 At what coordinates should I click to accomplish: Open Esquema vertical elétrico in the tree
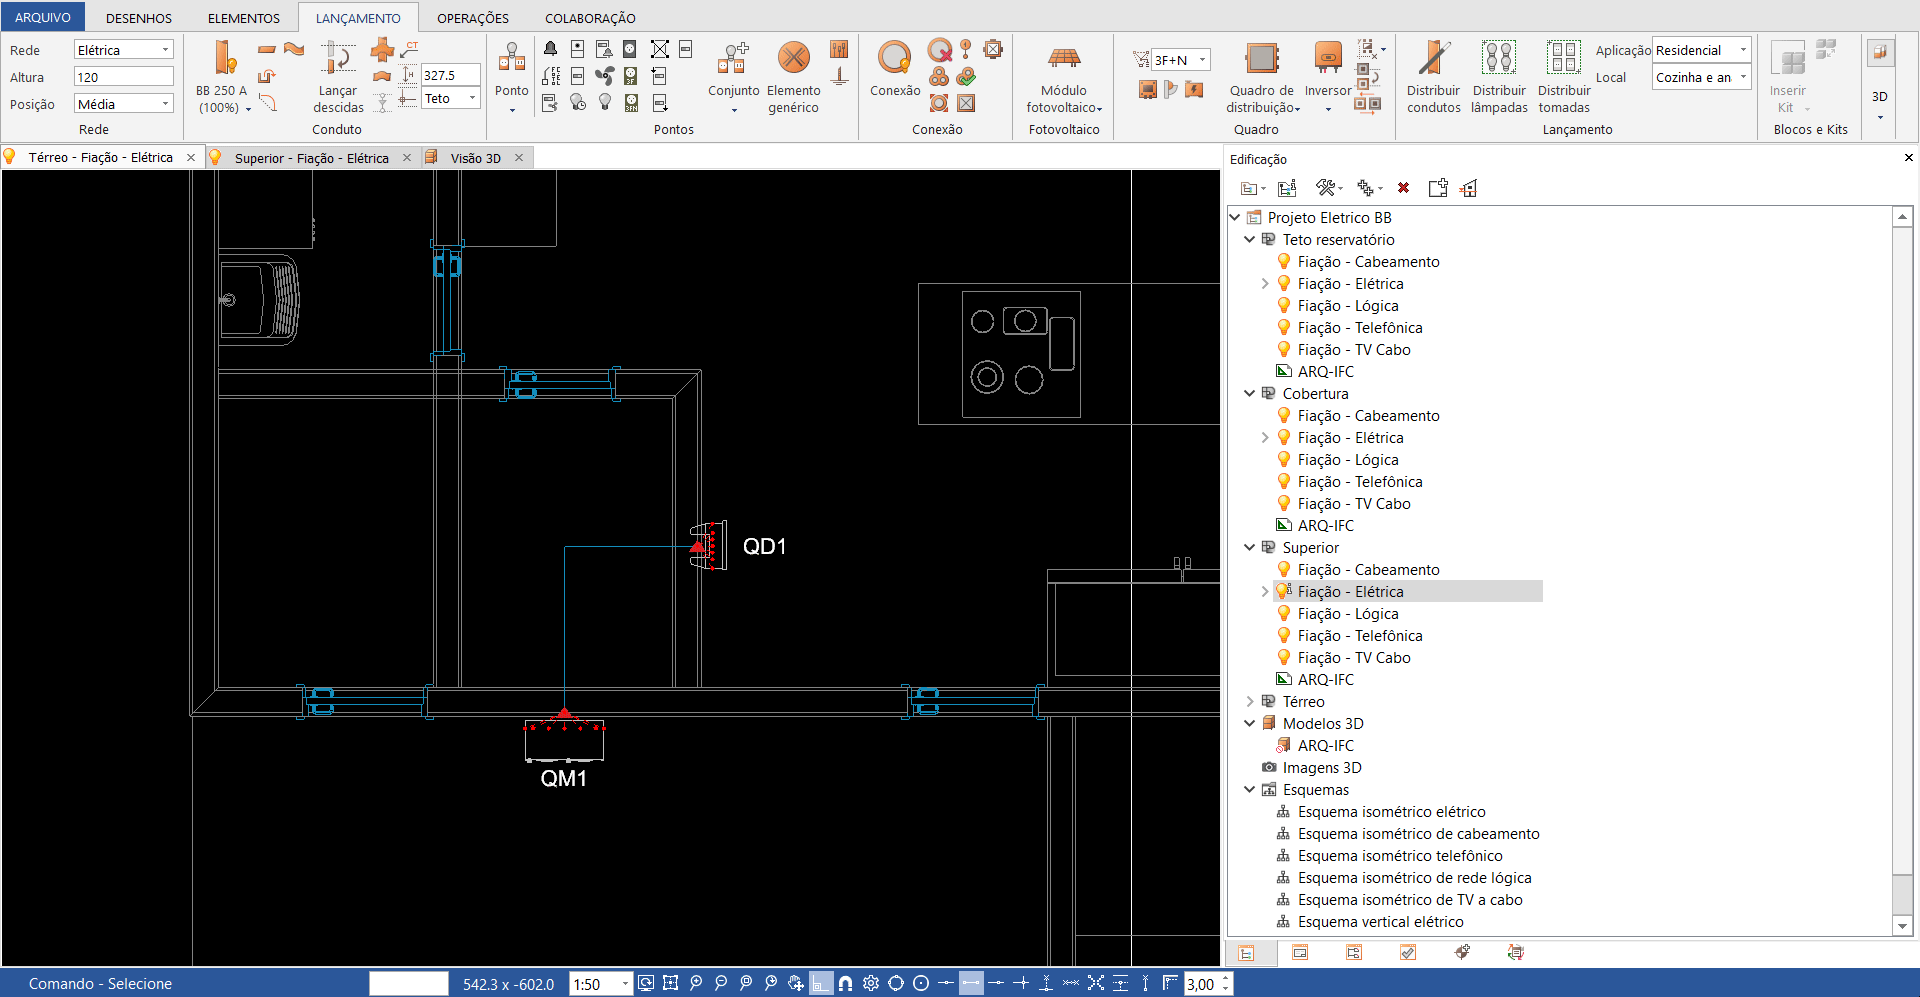tap(1380, 922)
